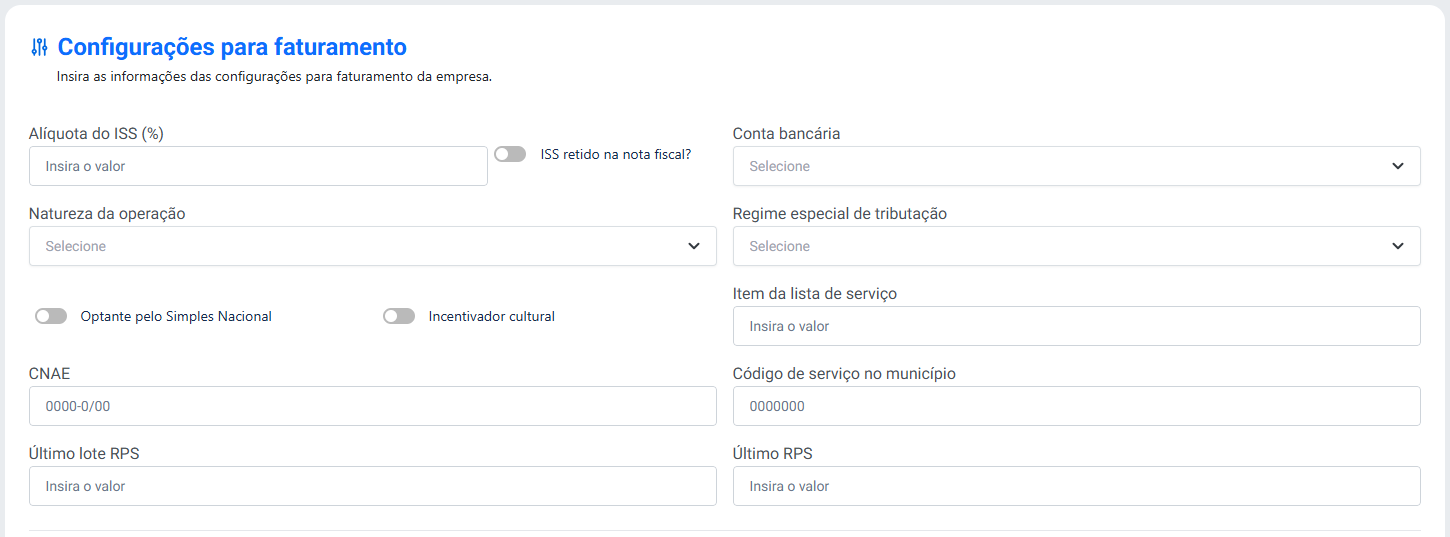Screen dimensions: 1450x537
Task: Click the CNAE input field
Action: point(372,406)
